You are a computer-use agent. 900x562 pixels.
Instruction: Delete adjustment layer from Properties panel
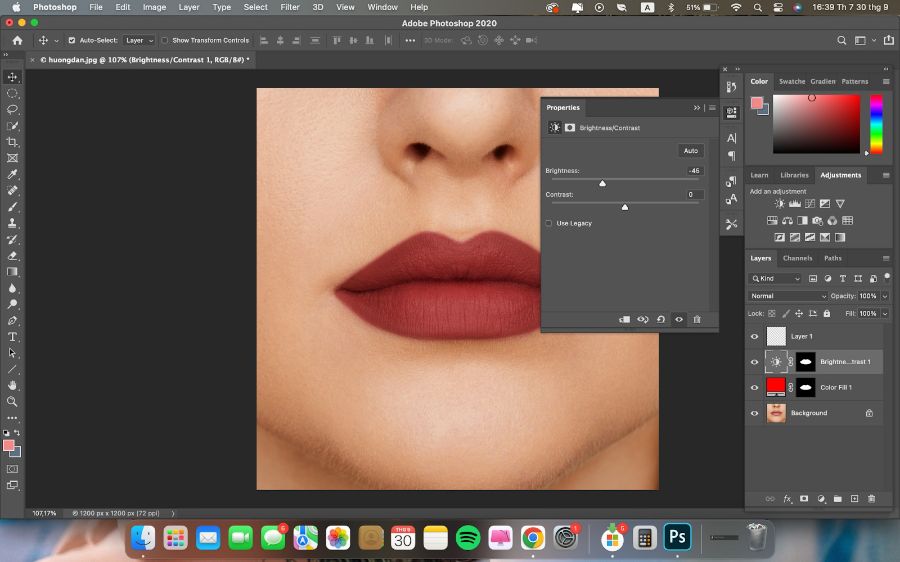[697, 319]
